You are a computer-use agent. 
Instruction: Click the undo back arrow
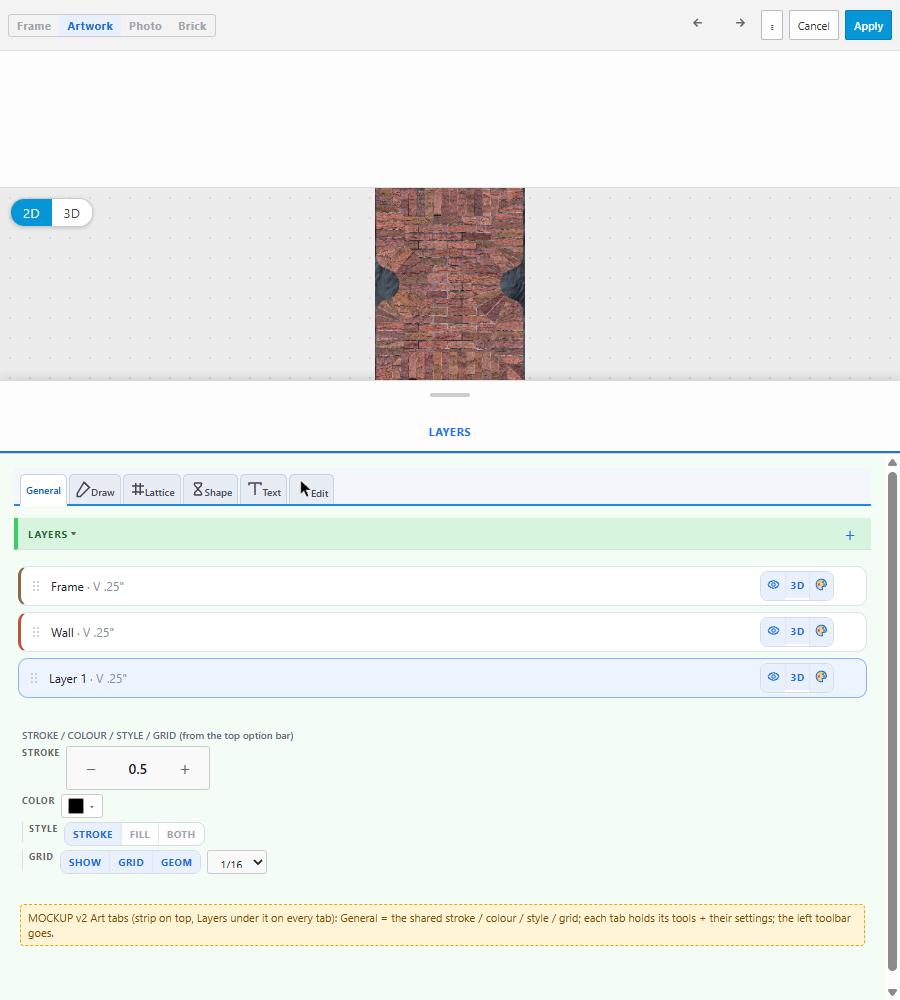pyautogui.click(x=698, y=23)
